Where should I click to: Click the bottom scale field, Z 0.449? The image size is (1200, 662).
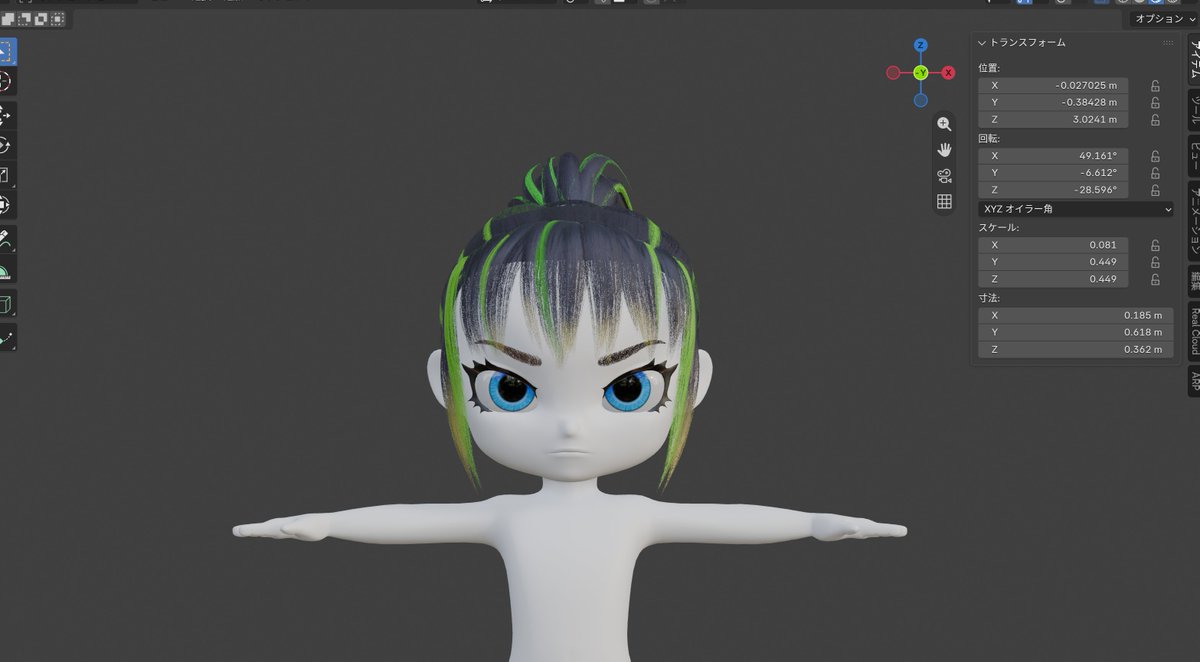[1053, 279]
